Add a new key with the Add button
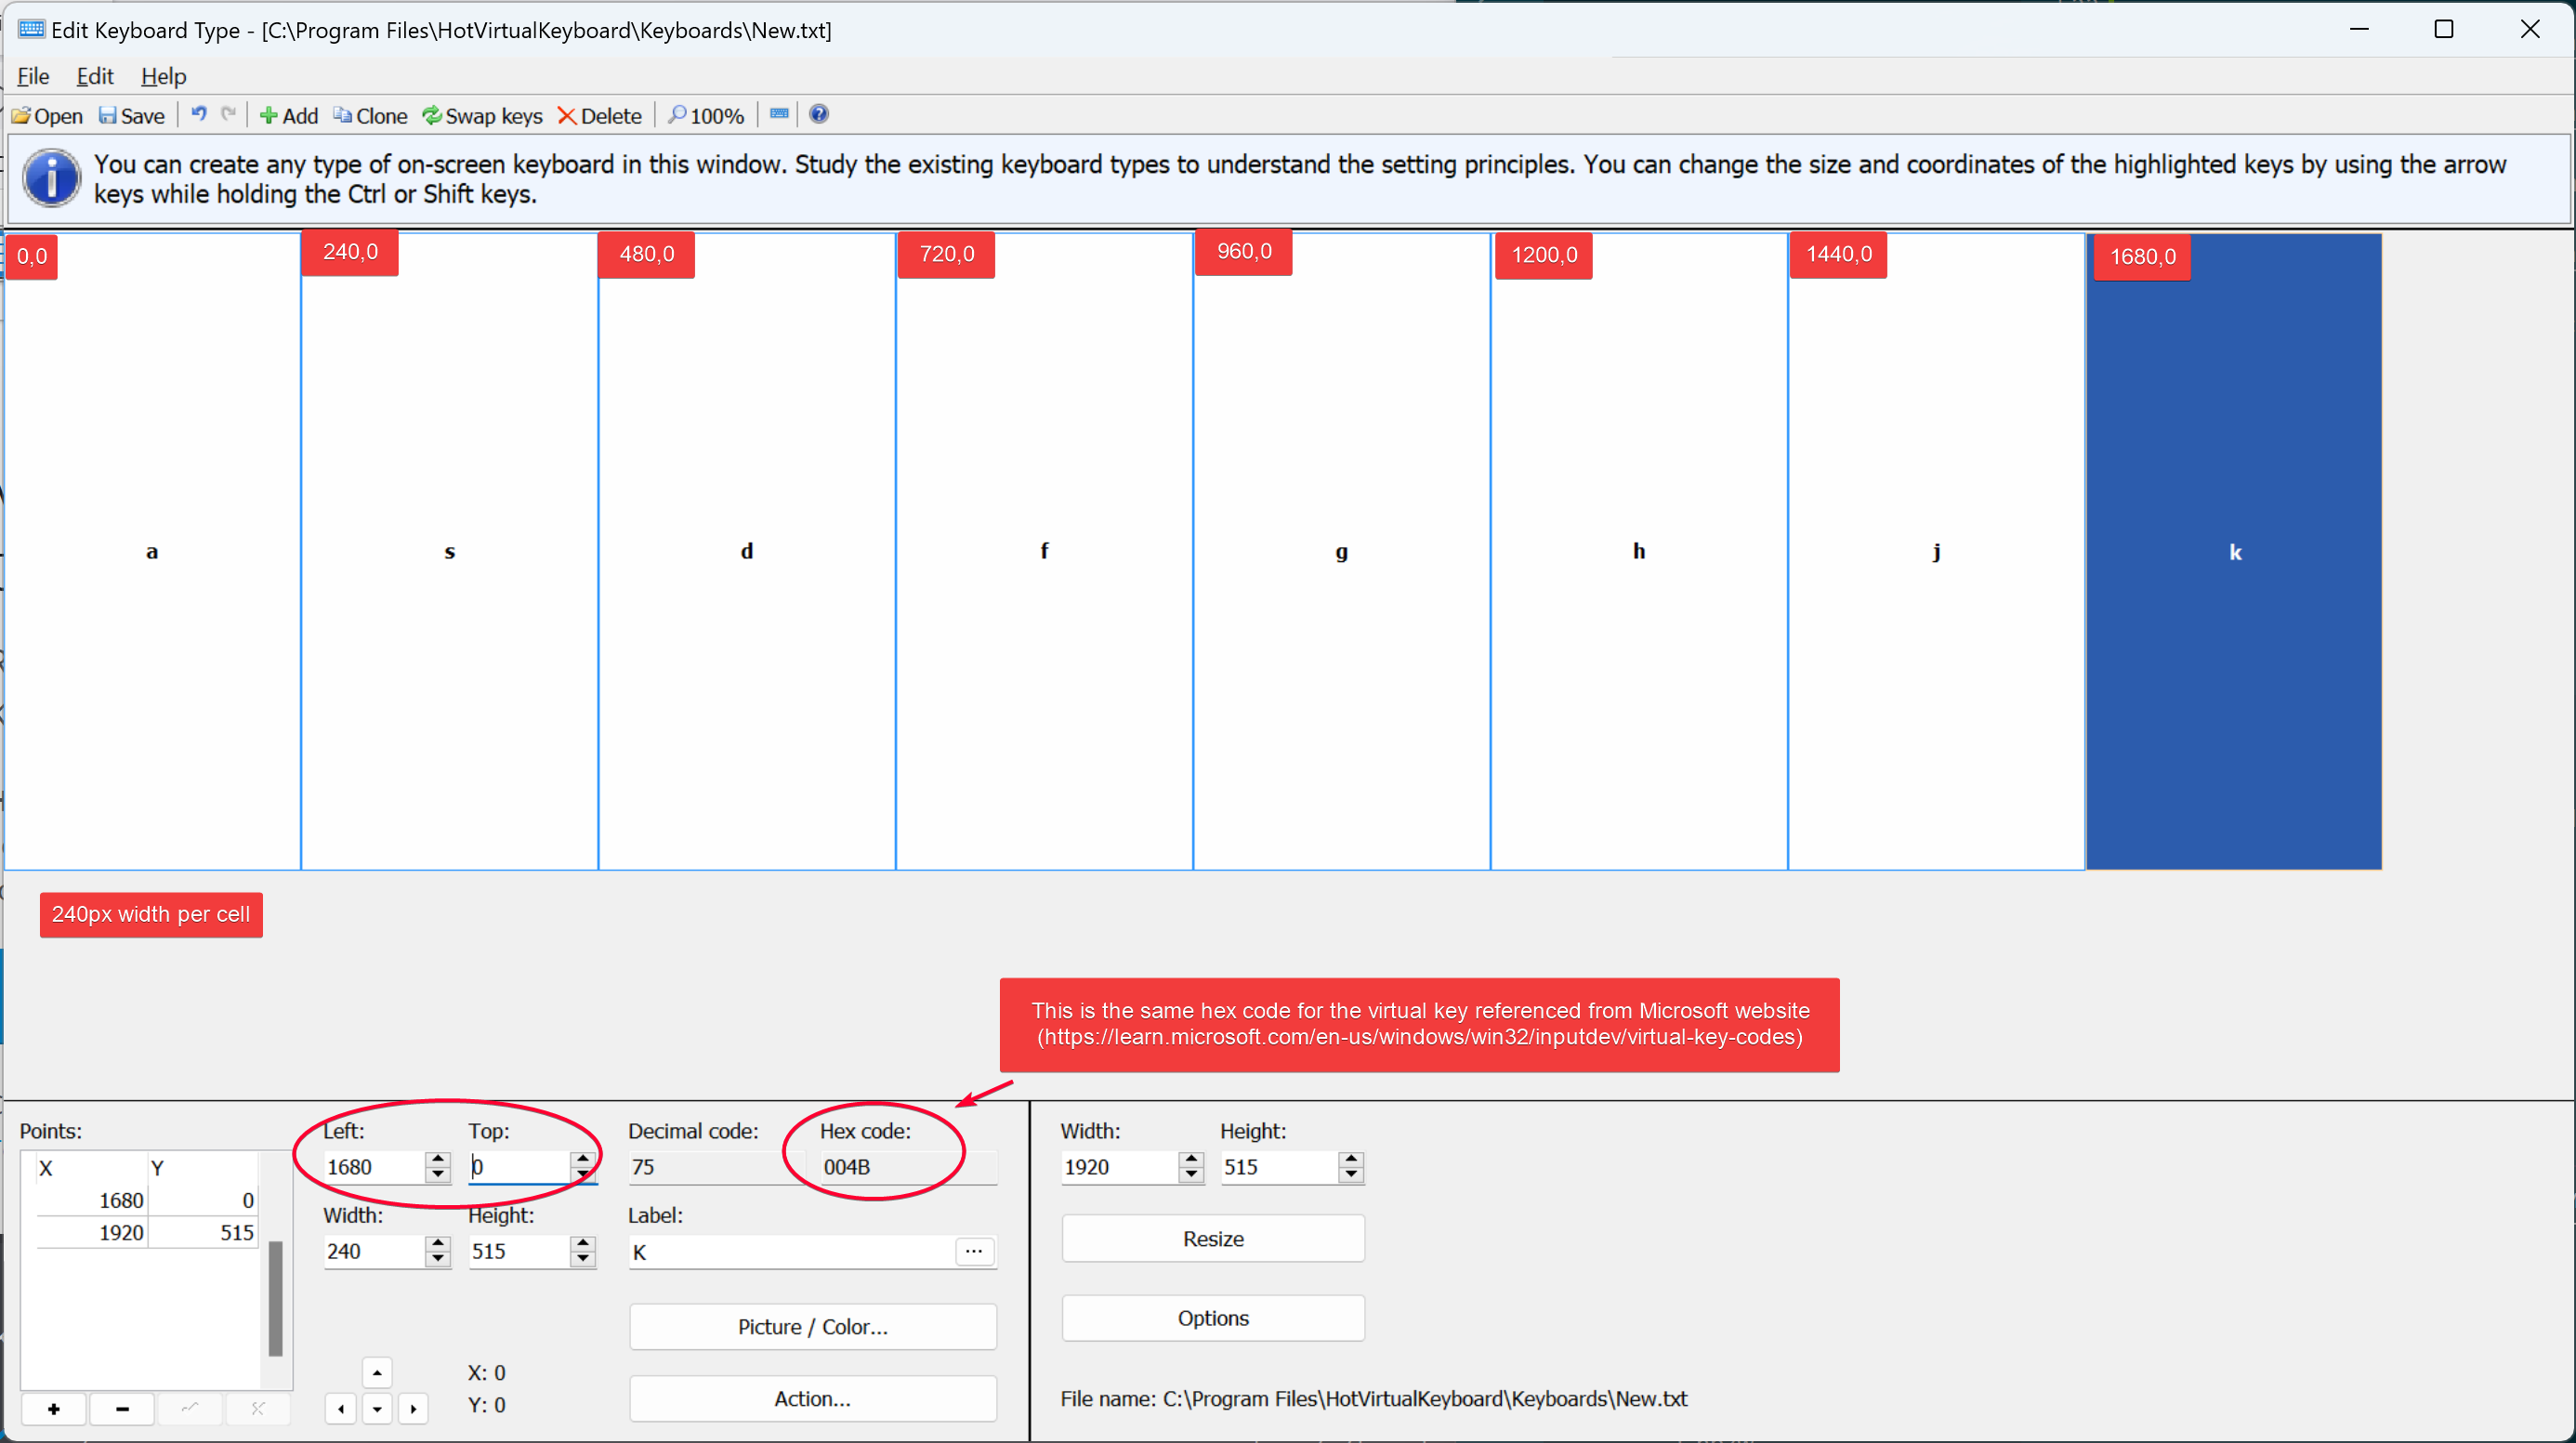Viewport: 2576px width, 1443px height. click(288, 116)
